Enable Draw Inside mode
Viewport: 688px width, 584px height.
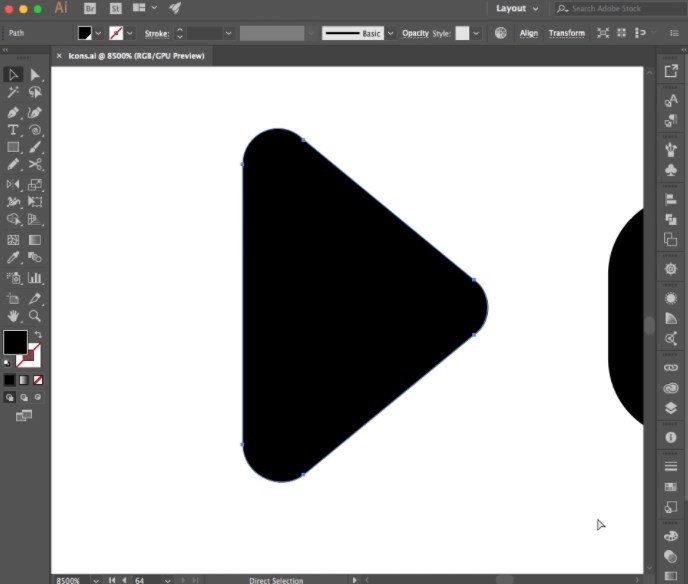[38, 398]
